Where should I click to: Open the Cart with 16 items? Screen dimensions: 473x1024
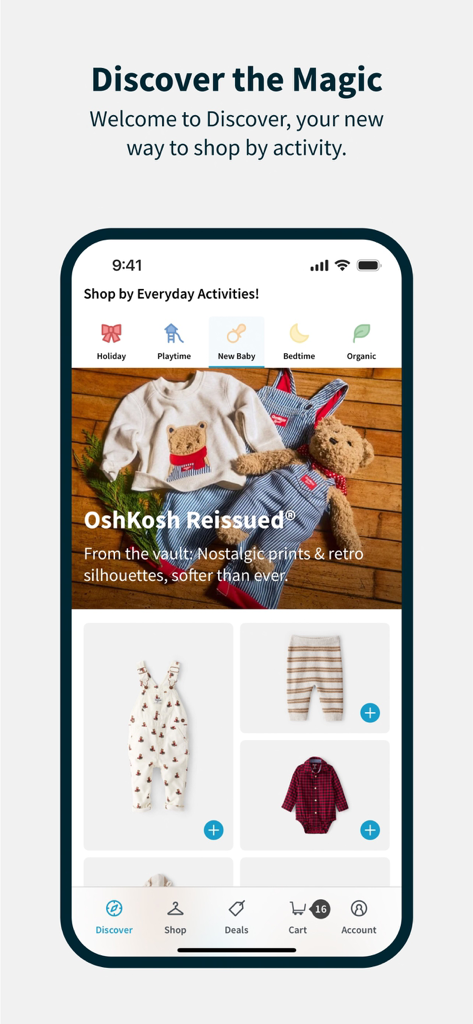[x=298, y=916]
